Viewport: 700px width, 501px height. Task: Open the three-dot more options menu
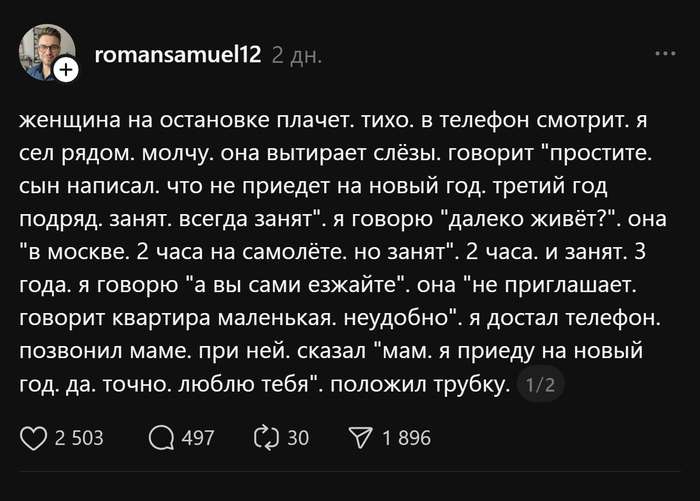(x=664, y=53)
